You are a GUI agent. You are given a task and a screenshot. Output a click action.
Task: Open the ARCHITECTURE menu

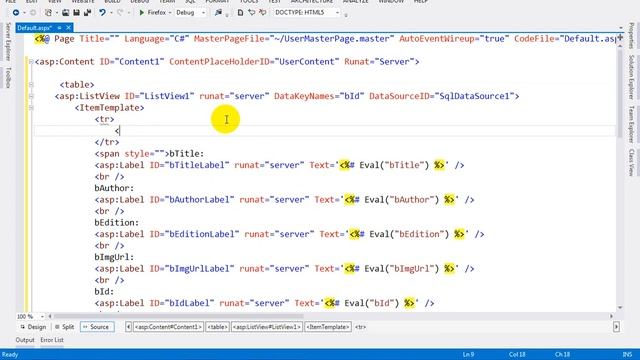click(311, 2)
